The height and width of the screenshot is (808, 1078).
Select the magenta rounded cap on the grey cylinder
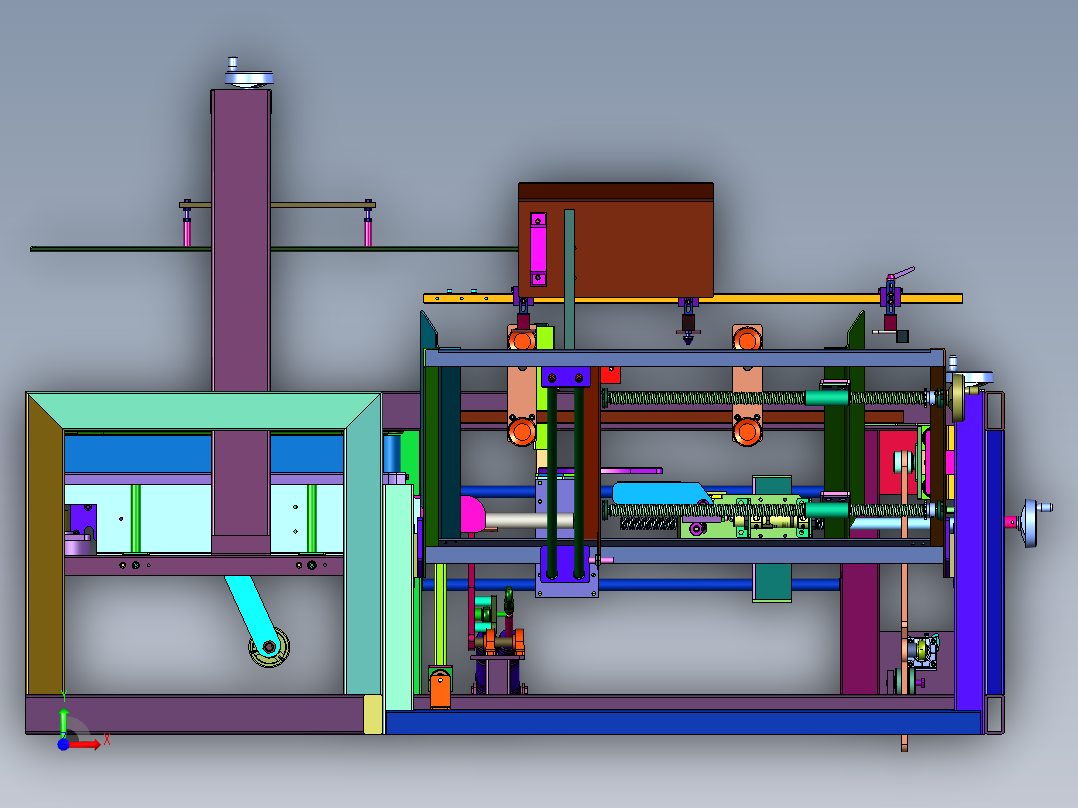pos(472,514)
